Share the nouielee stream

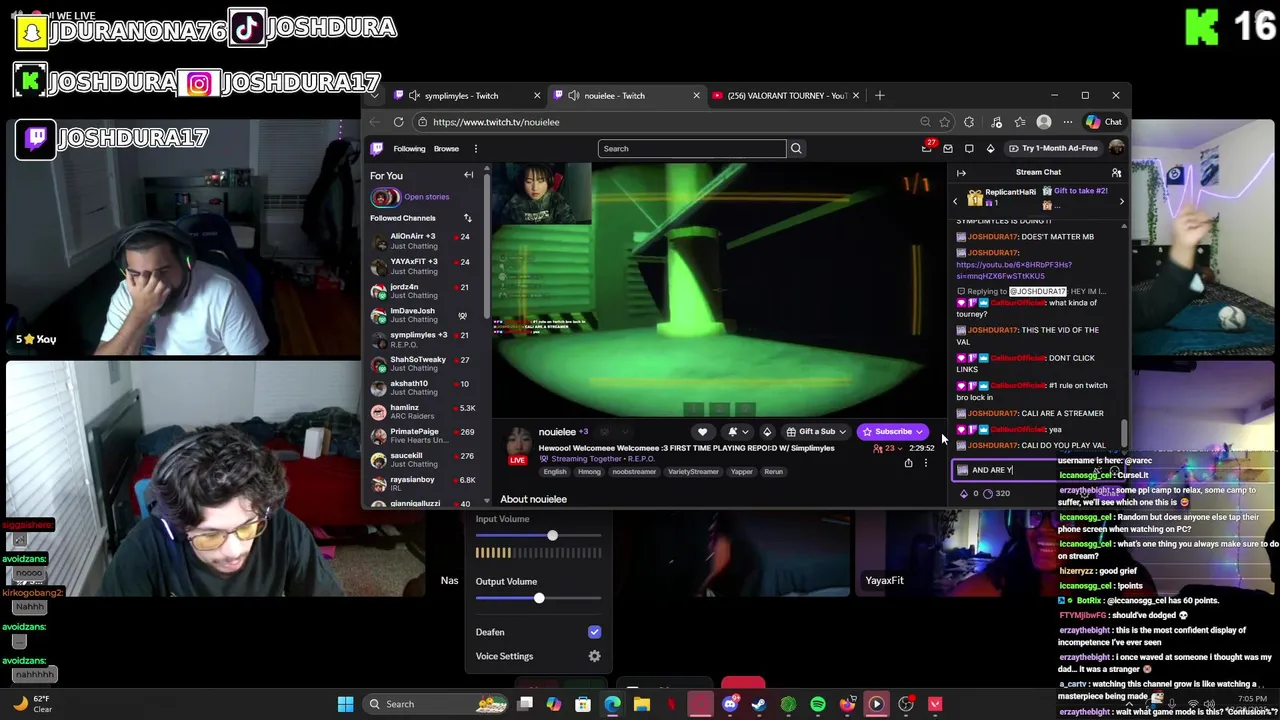tap(908, 463)
